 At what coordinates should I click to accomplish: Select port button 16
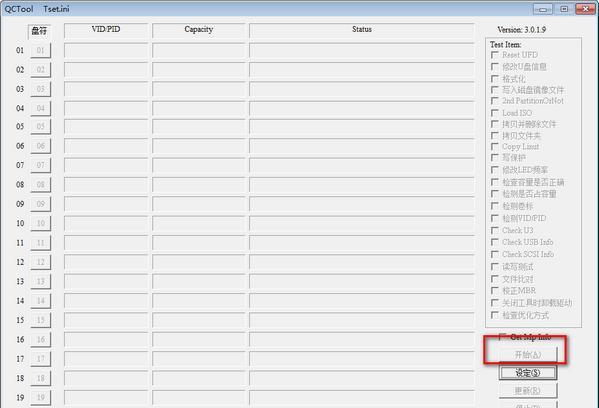pos(40,339)
